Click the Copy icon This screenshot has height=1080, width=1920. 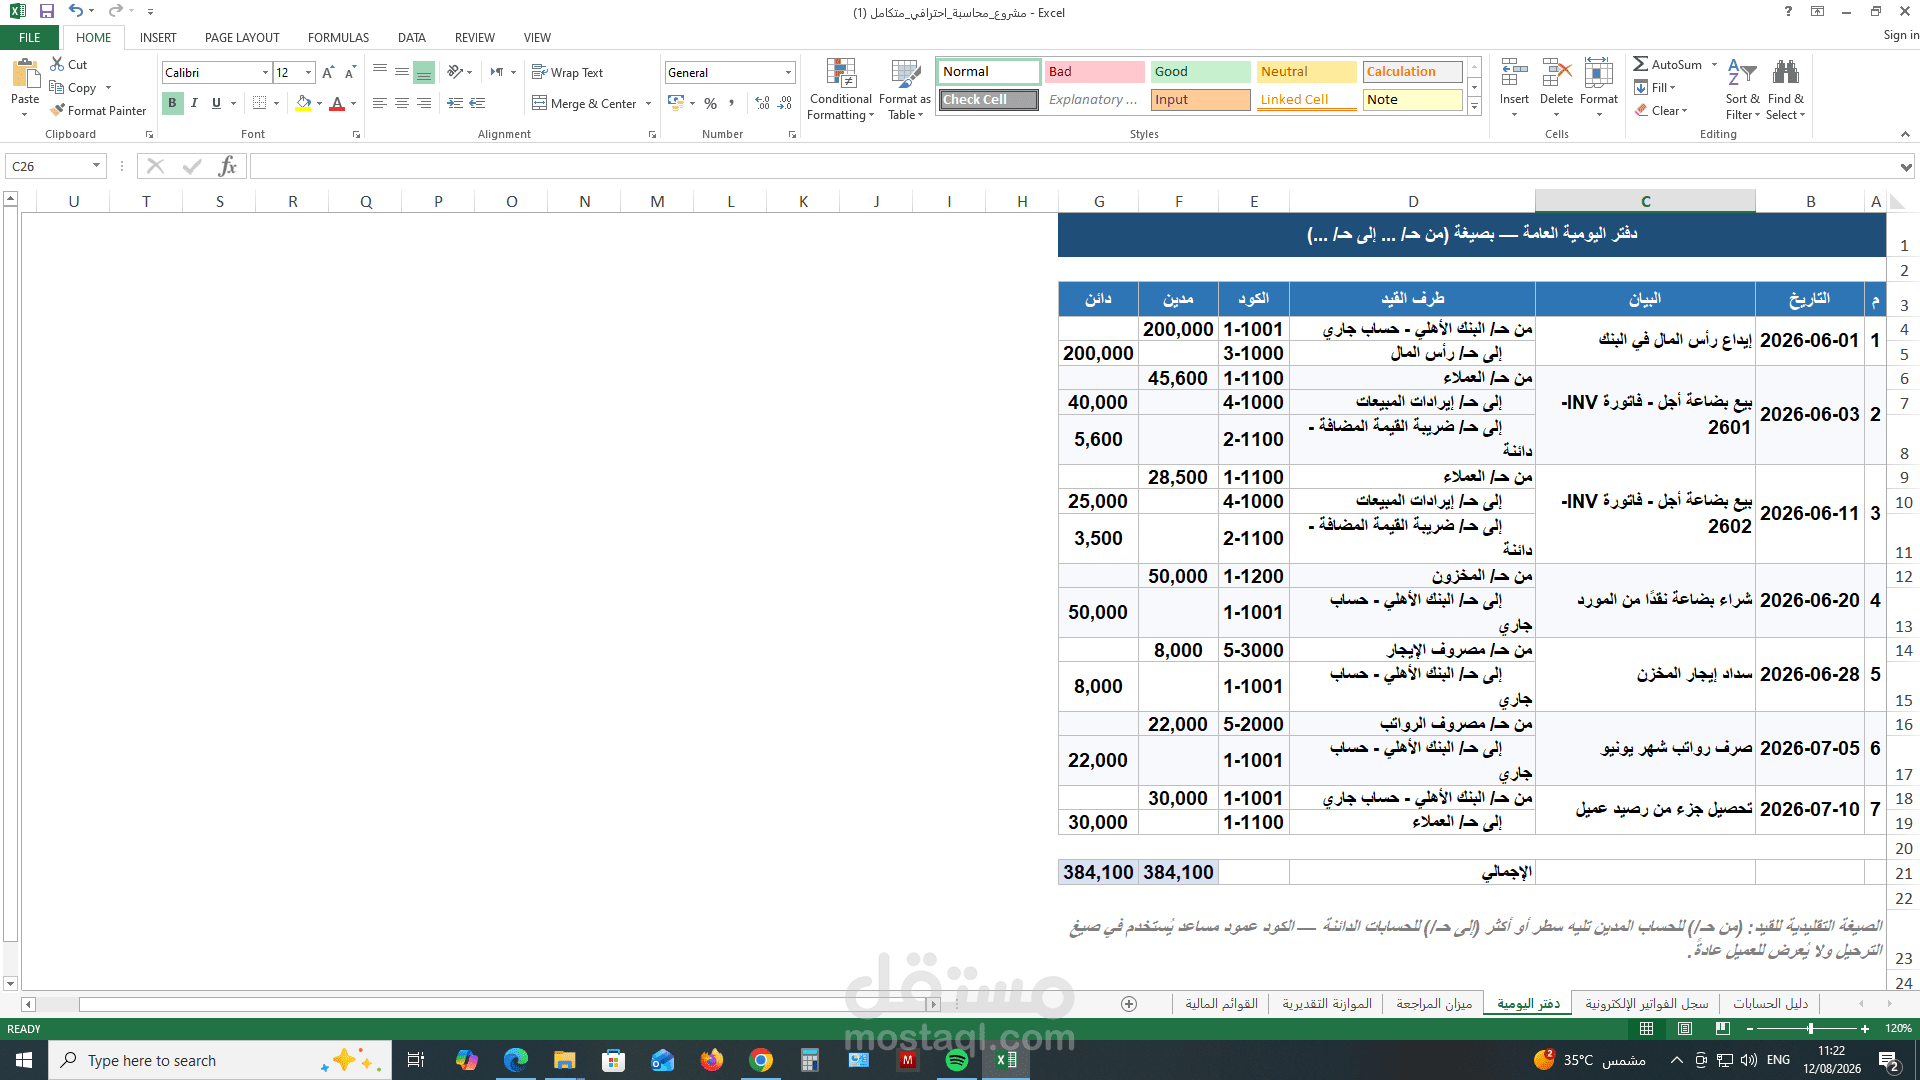(57, 88)
